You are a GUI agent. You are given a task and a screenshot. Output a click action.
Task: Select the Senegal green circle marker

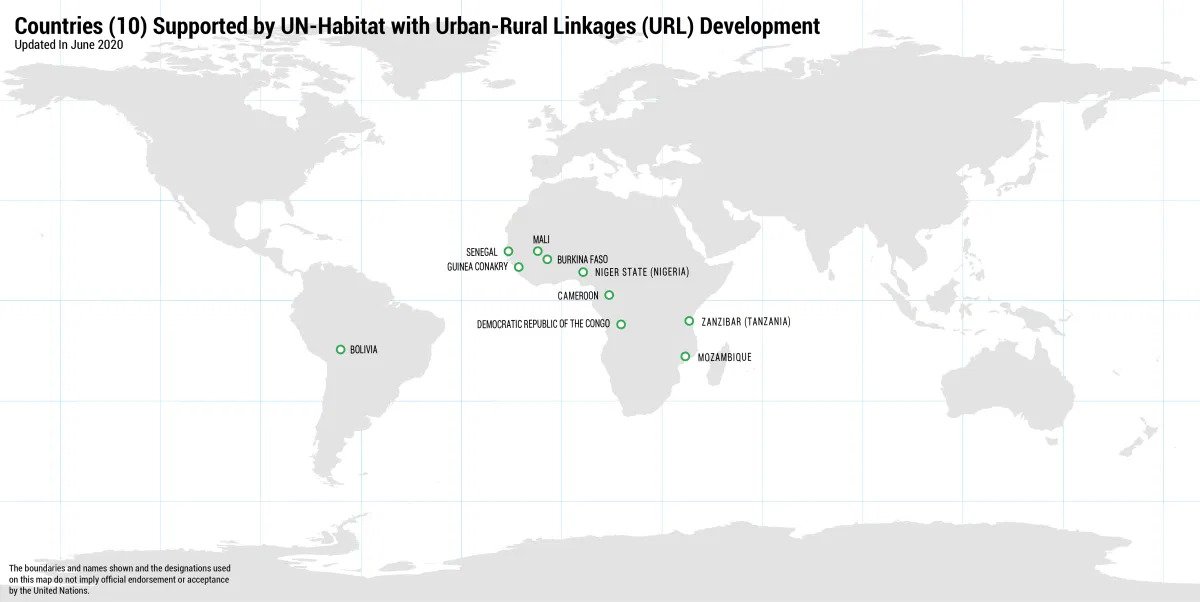click(508, 251)
